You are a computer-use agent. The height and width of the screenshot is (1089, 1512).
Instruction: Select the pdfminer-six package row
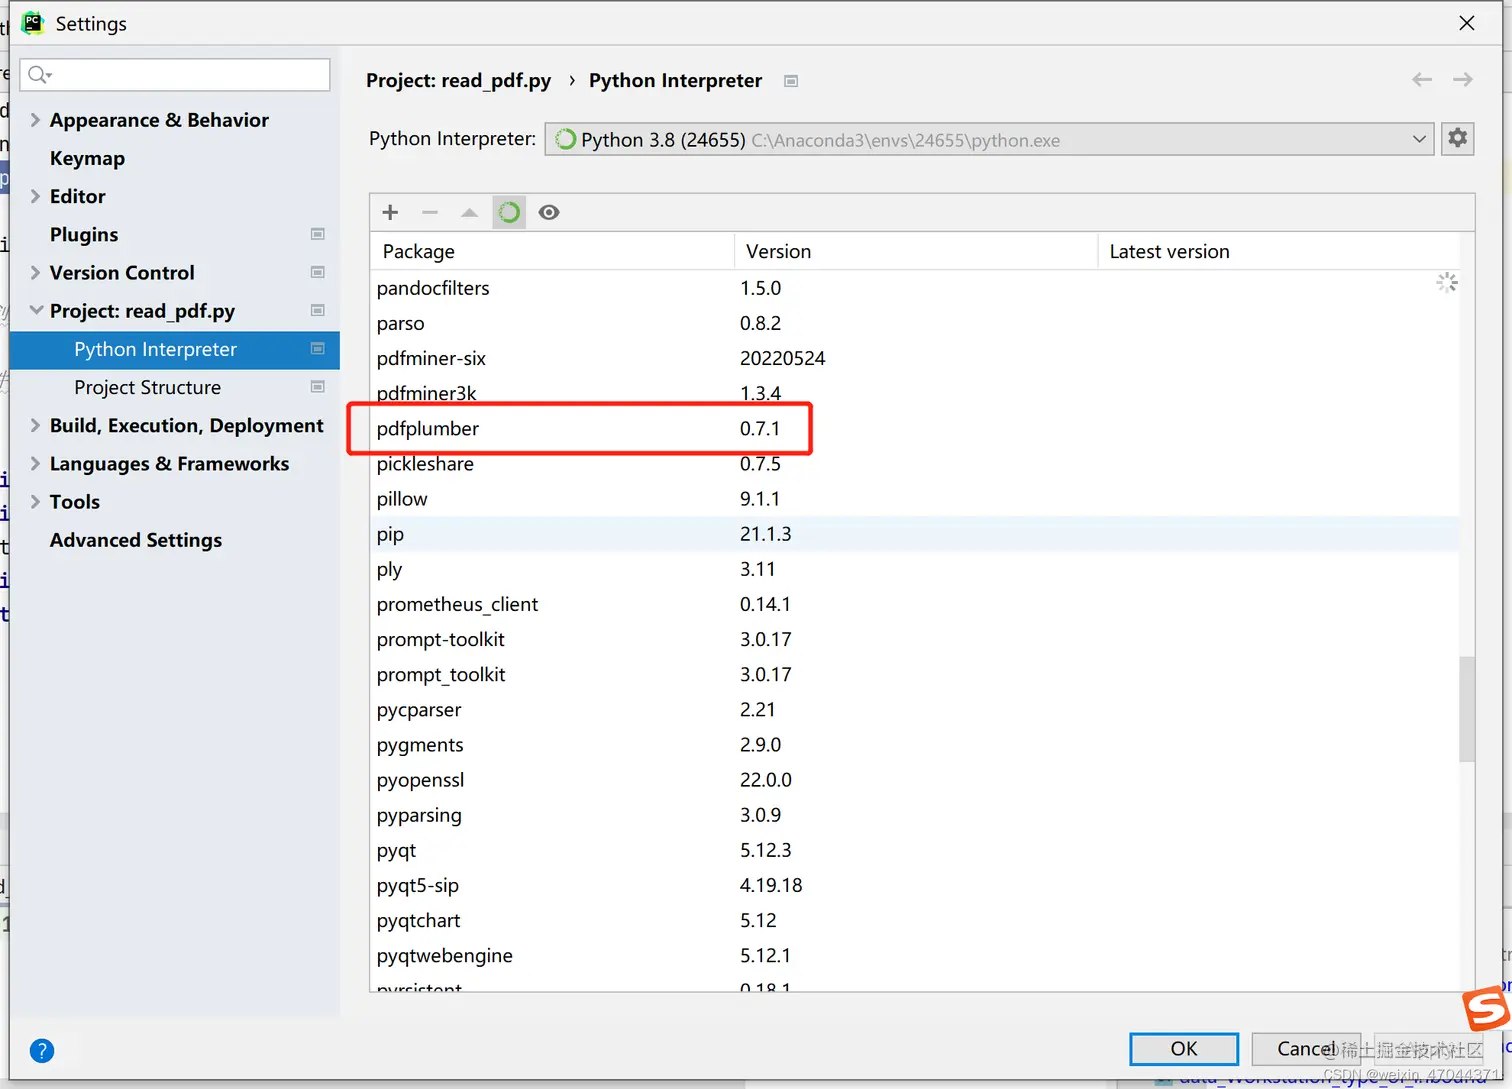(x=915, y=358)
